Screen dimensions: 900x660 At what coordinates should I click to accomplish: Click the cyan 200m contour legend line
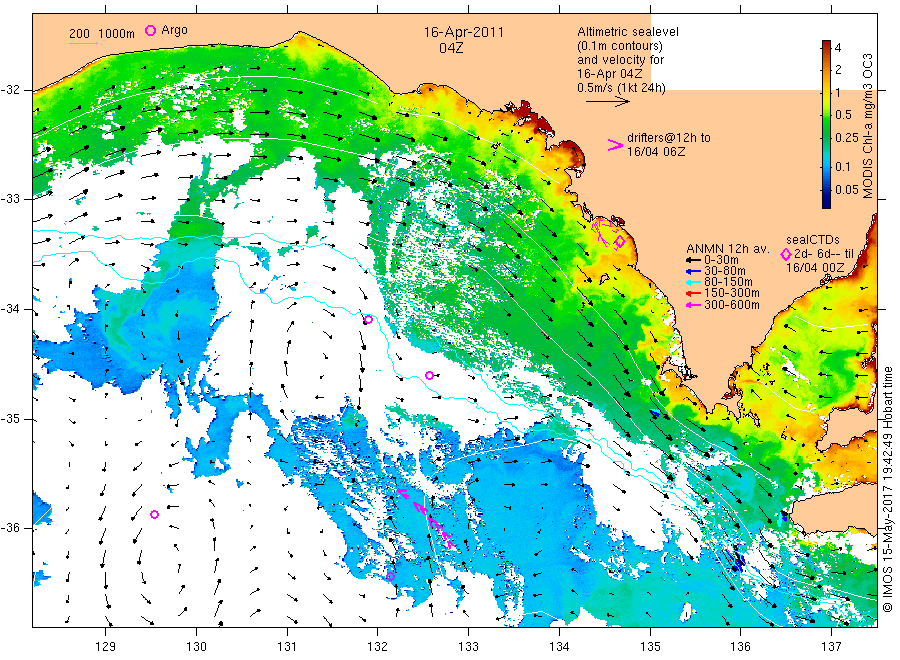83,43
